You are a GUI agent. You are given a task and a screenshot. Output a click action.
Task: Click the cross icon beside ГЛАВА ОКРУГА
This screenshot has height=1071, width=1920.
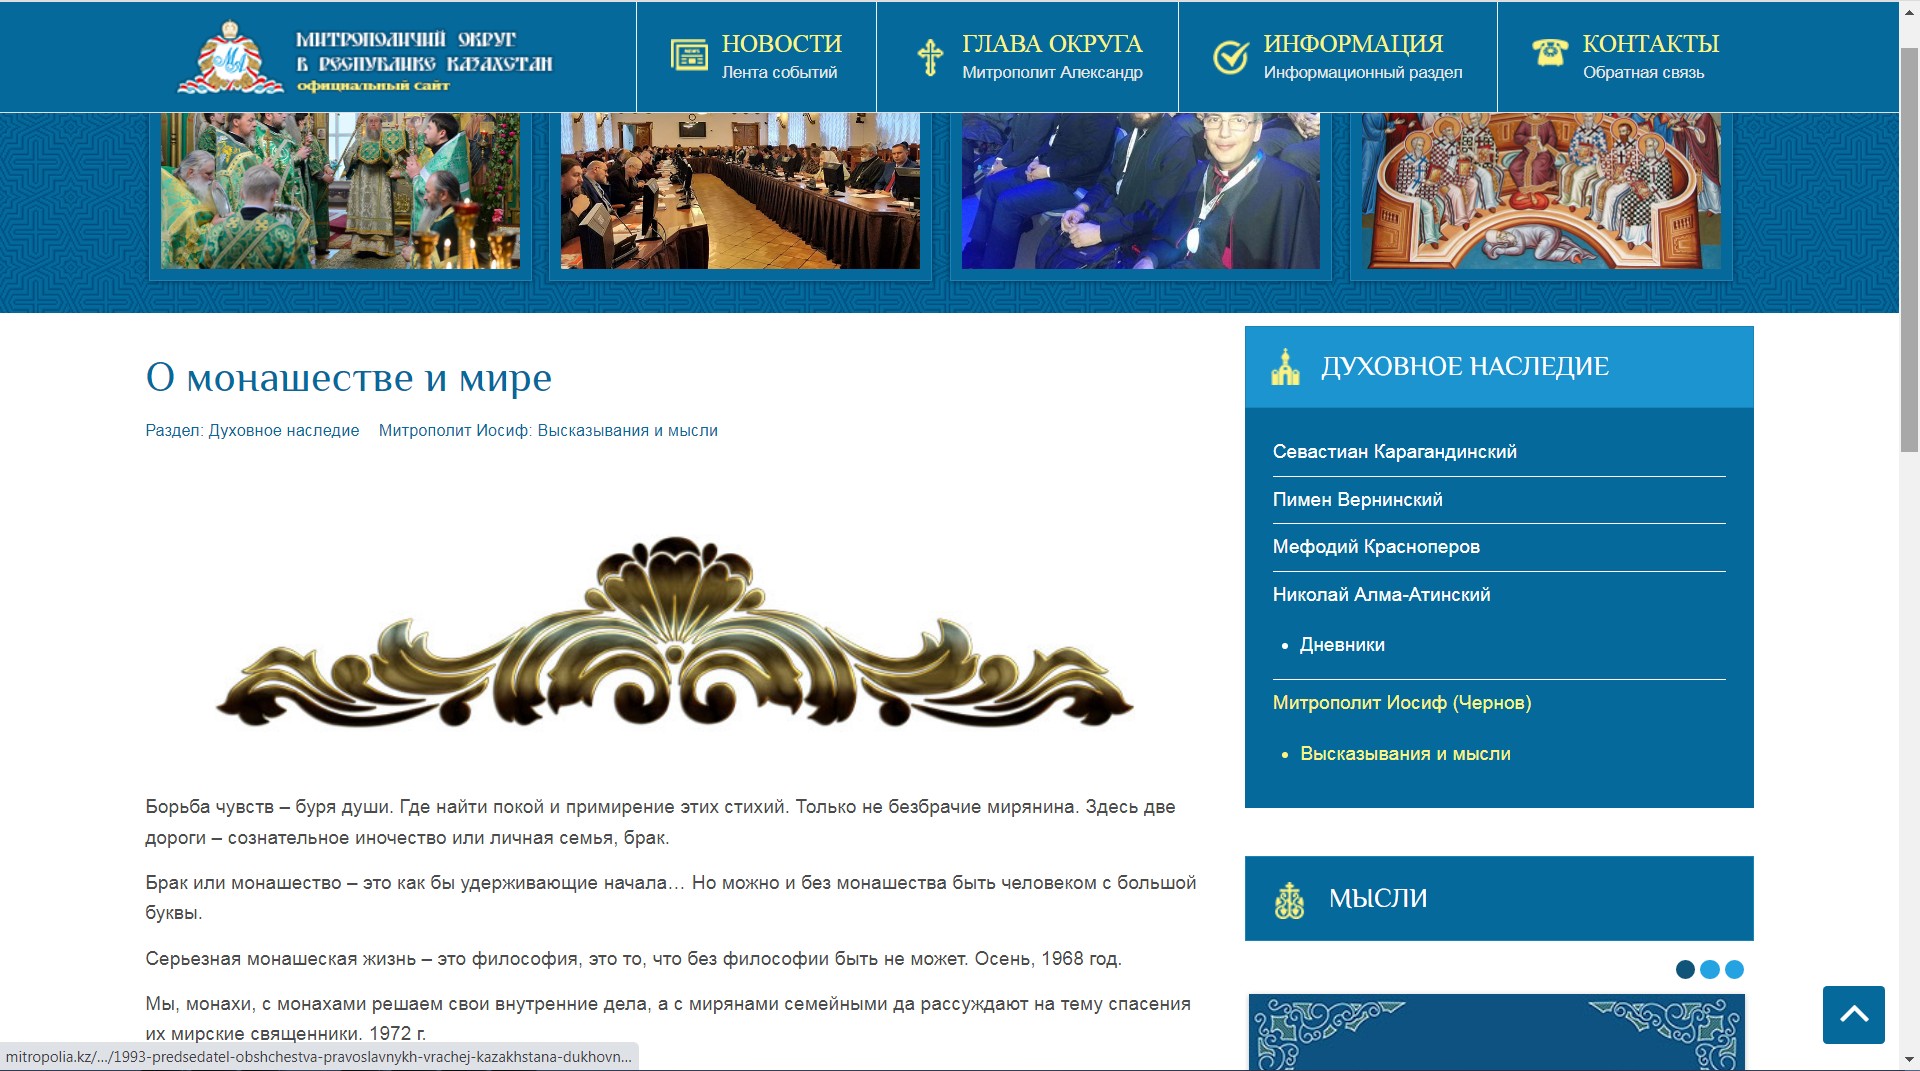point(930,57)
